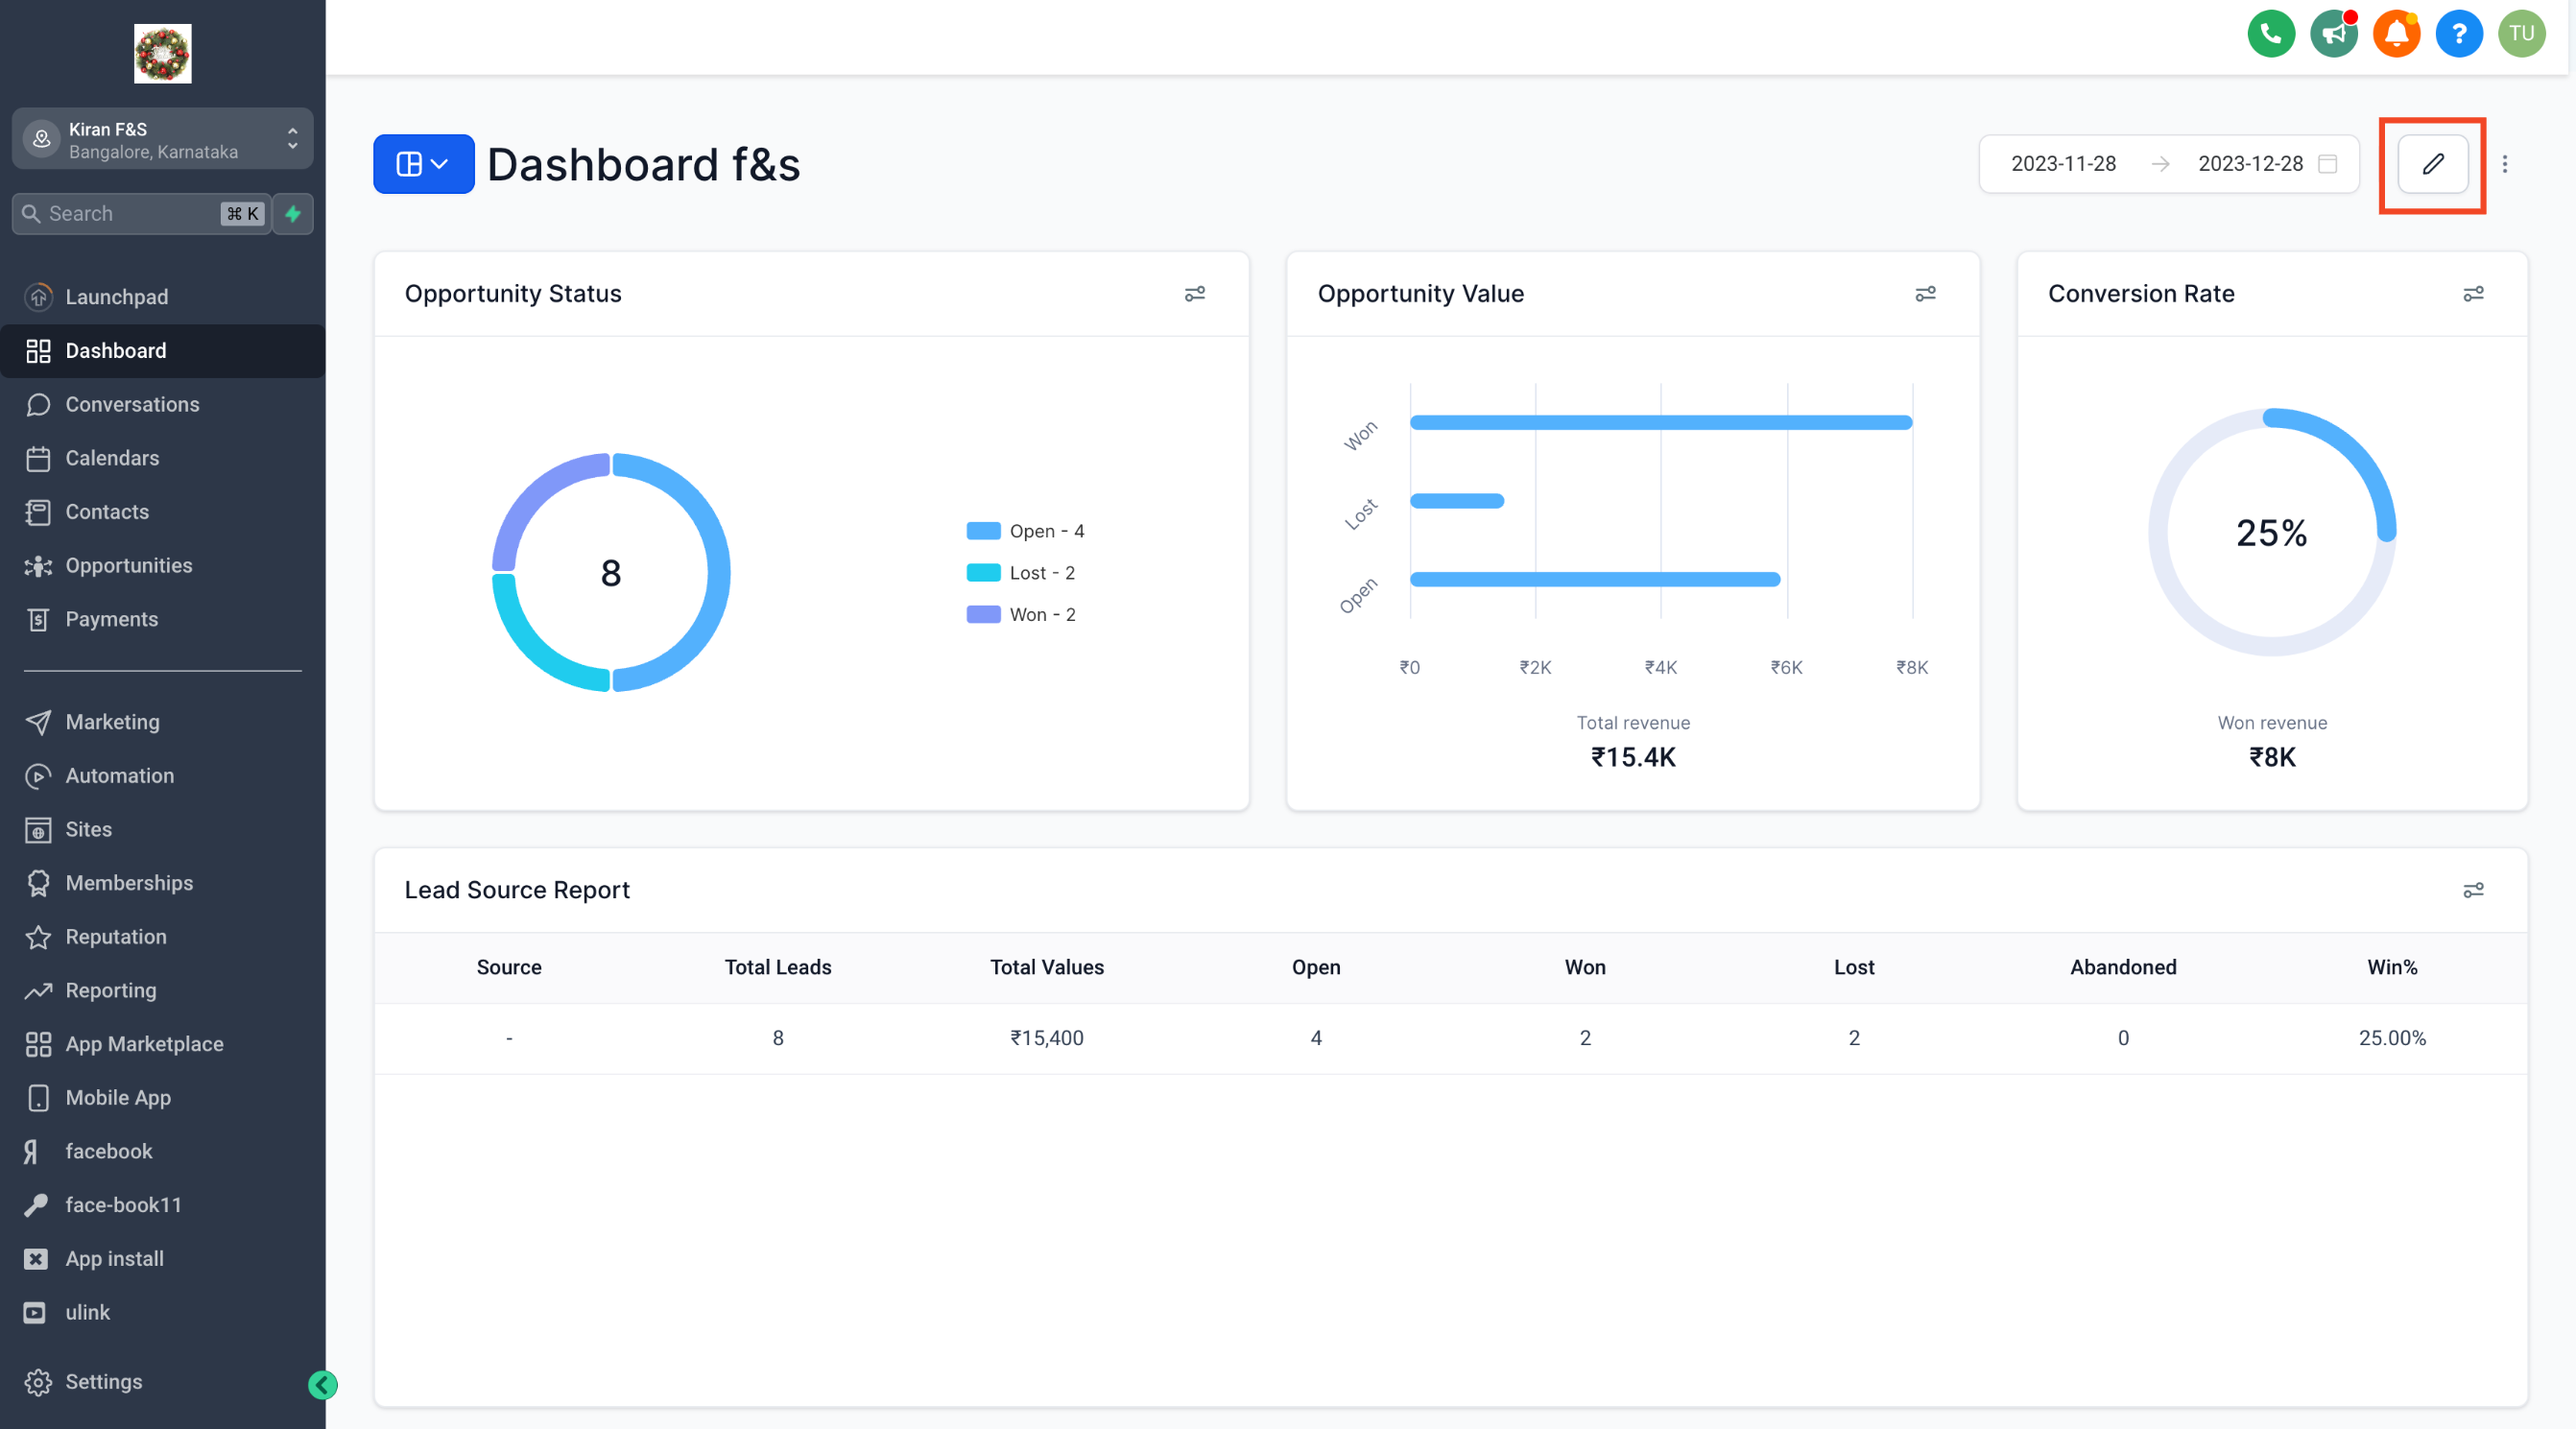Screen dimensions: 2576x1429
Task: Open the megaphone announcements icon
Action: coord(2333,34)
